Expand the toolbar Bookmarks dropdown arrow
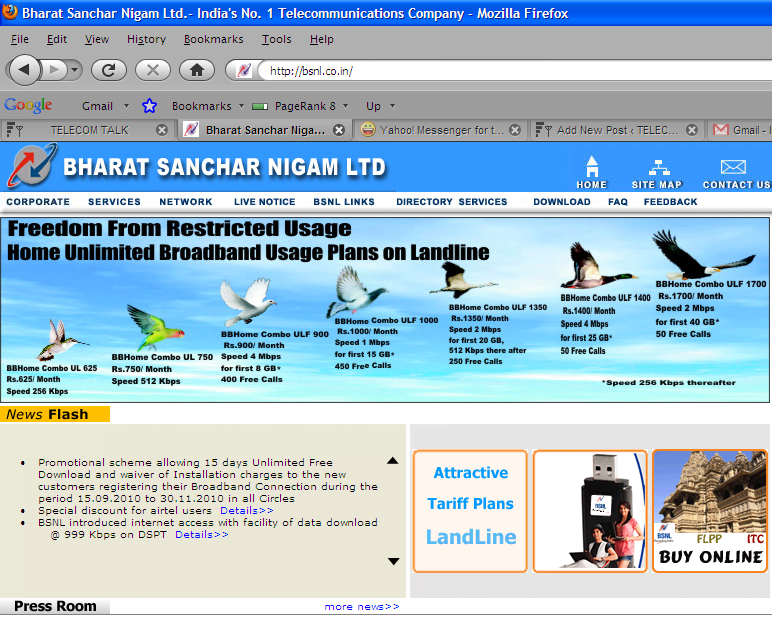Viewport: 772px width, 619px height. 241,105
